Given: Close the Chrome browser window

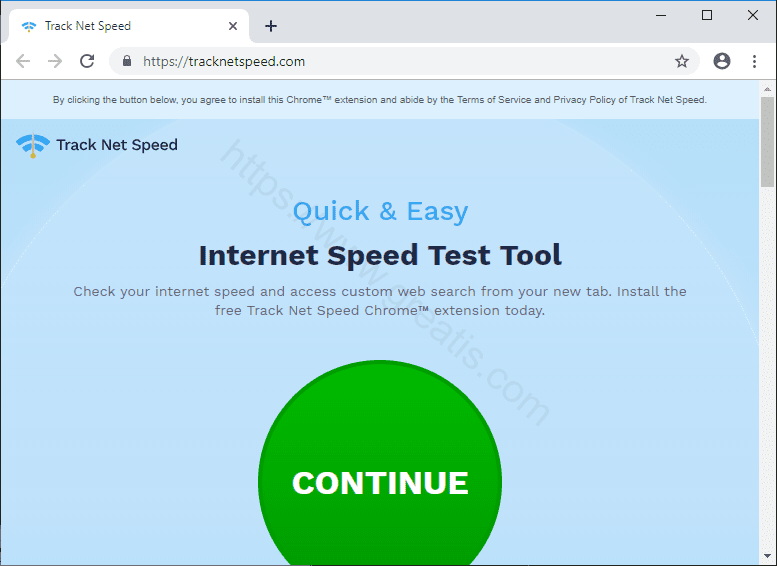Looking at the screenshot, I should (753, 15).
